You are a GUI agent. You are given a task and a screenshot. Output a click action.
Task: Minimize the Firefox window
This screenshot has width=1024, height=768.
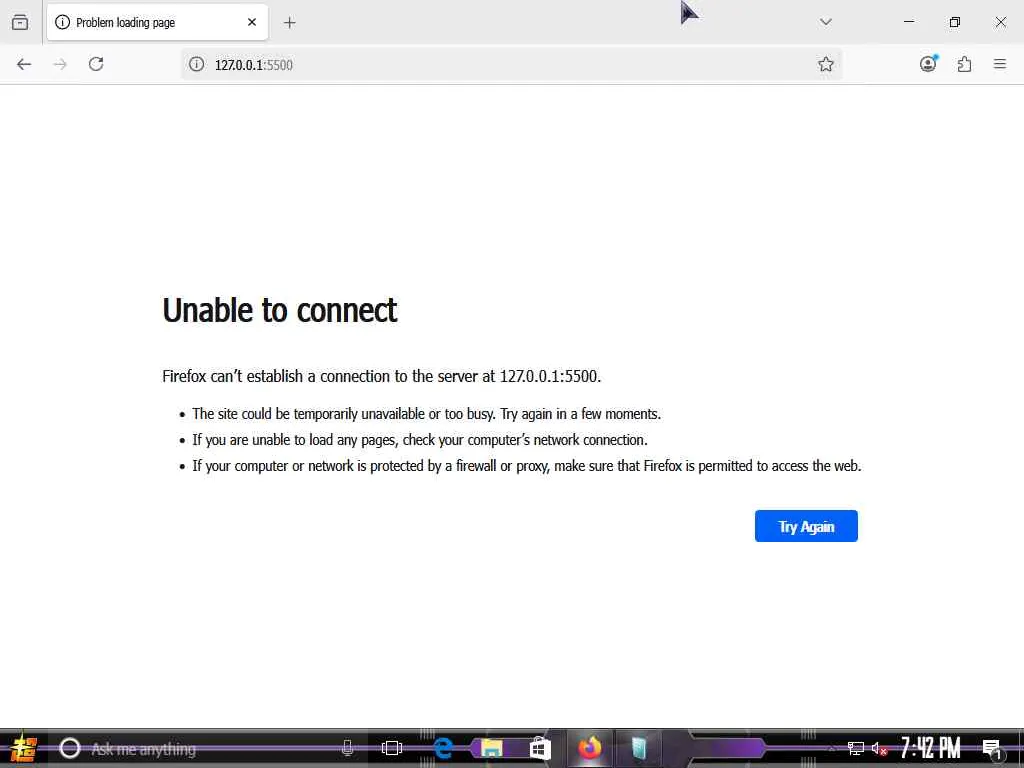tap(909, 22)
